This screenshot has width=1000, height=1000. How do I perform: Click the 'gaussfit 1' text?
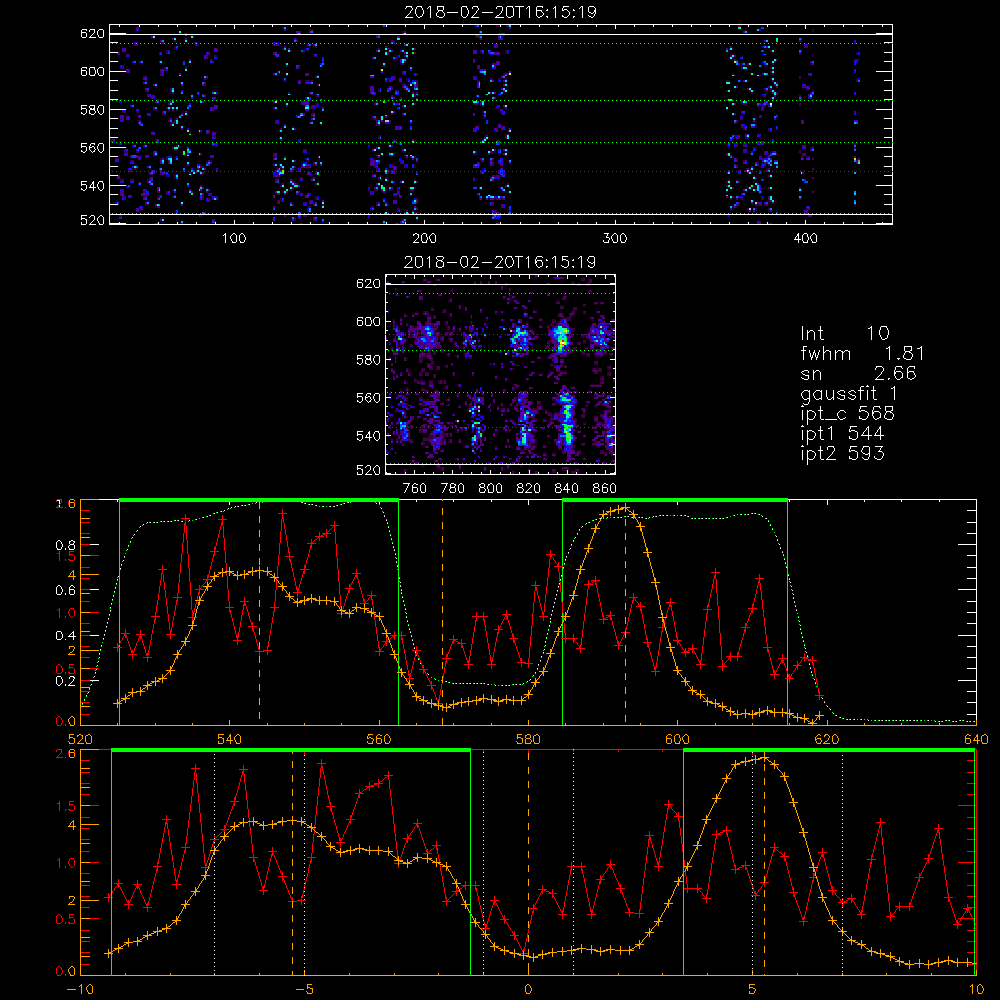coord(849,393)
